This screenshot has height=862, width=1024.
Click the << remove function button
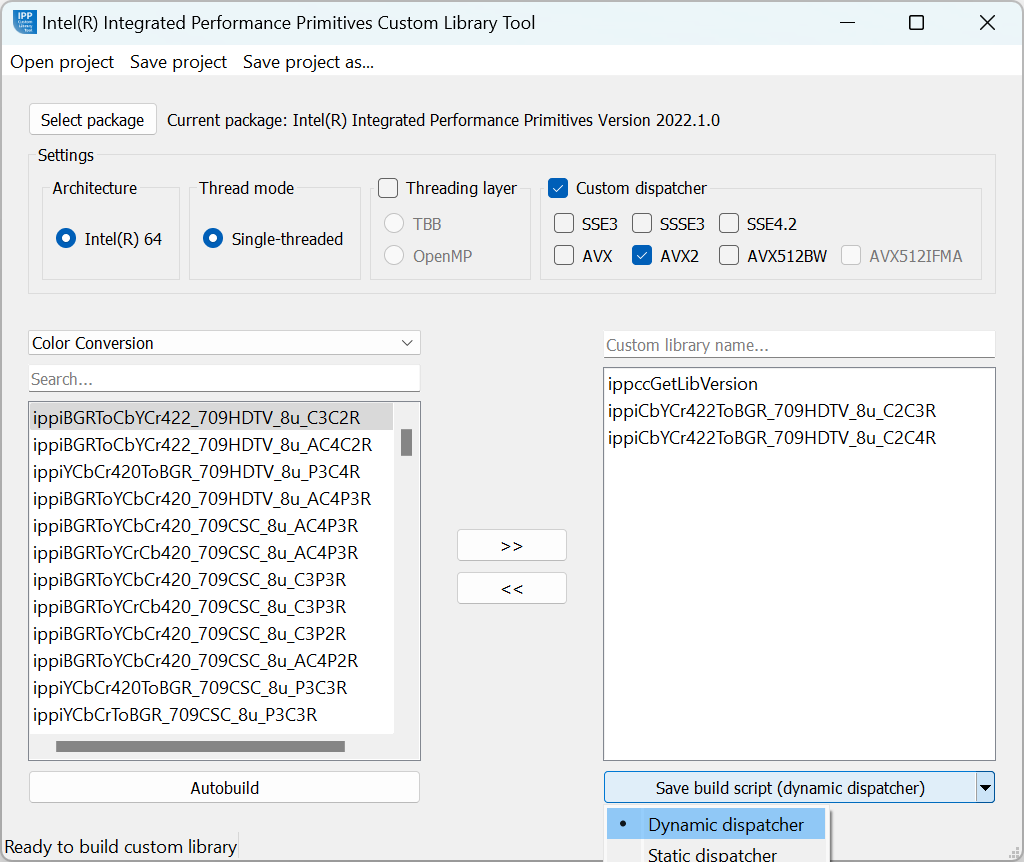point(511,588)
